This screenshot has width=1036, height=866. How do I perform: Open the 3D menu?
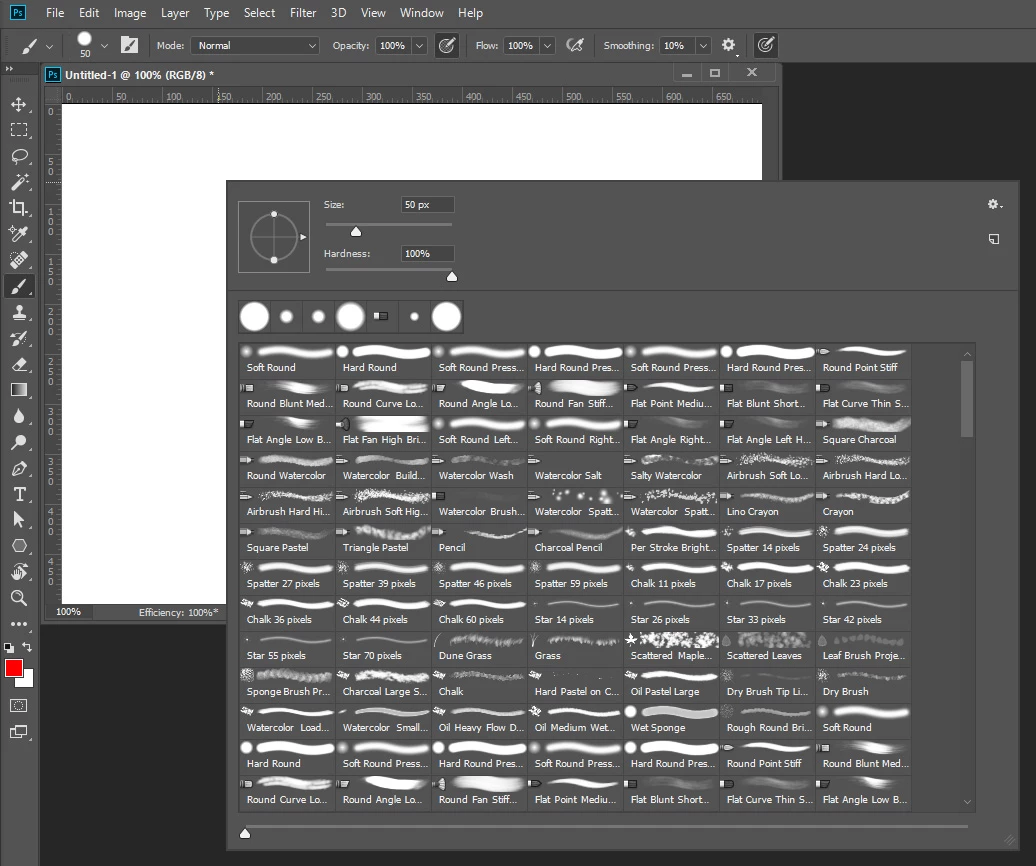[338, 13]
